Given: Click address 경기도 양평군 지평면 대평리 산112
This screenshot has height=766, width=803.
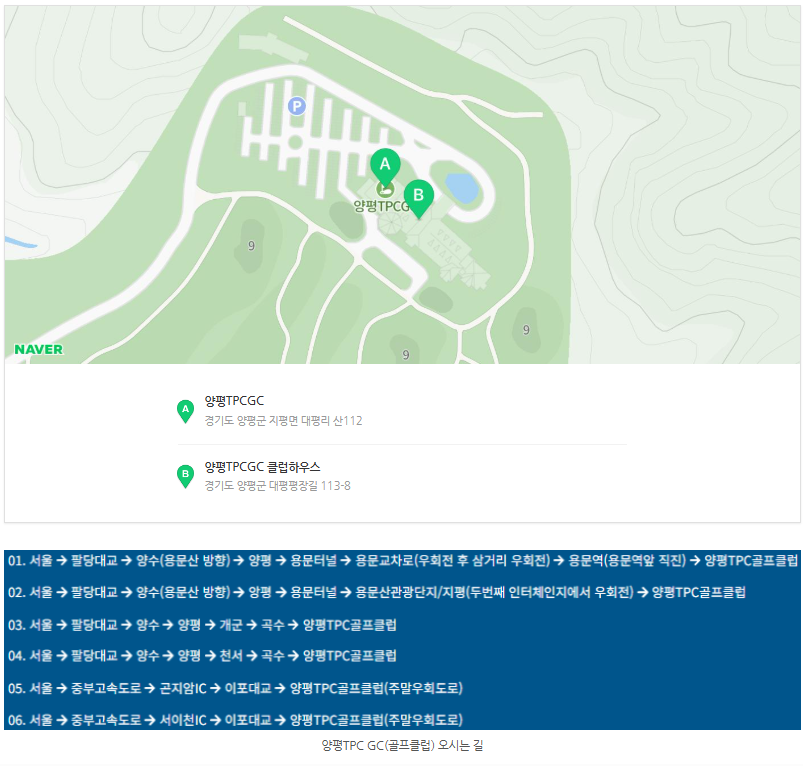Looking at the screenshot, I should coord(283,421).
